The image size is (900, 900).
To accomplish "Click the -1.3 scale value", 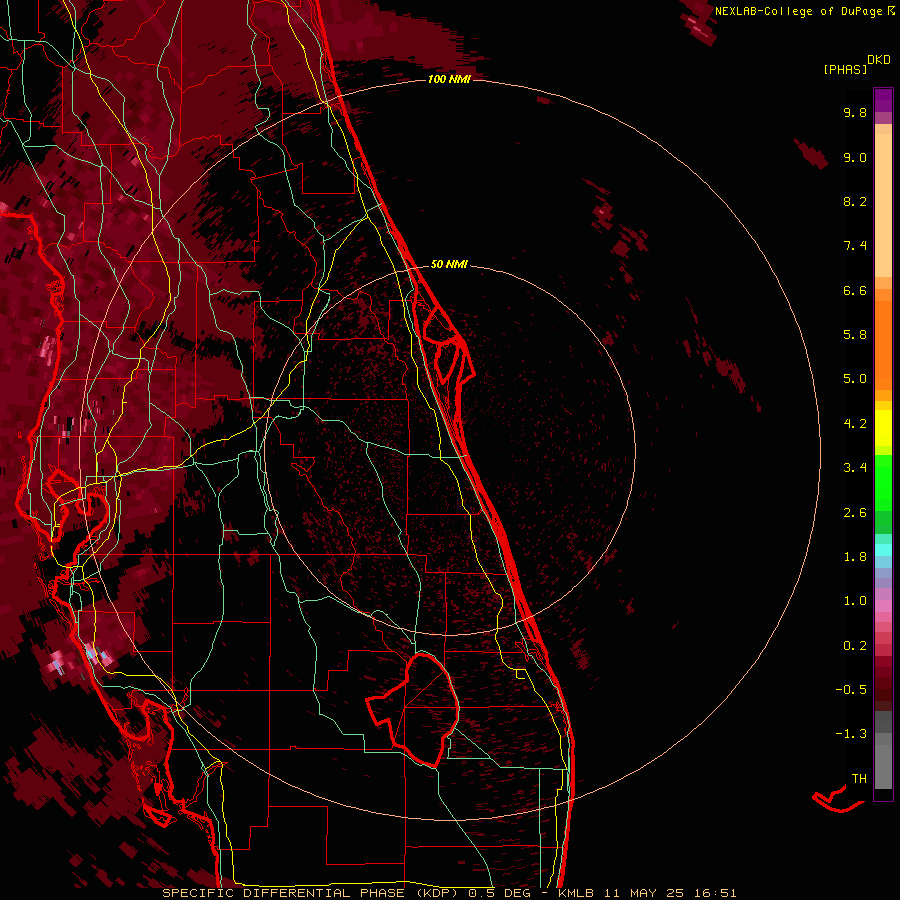I will (x=851, y=734).
